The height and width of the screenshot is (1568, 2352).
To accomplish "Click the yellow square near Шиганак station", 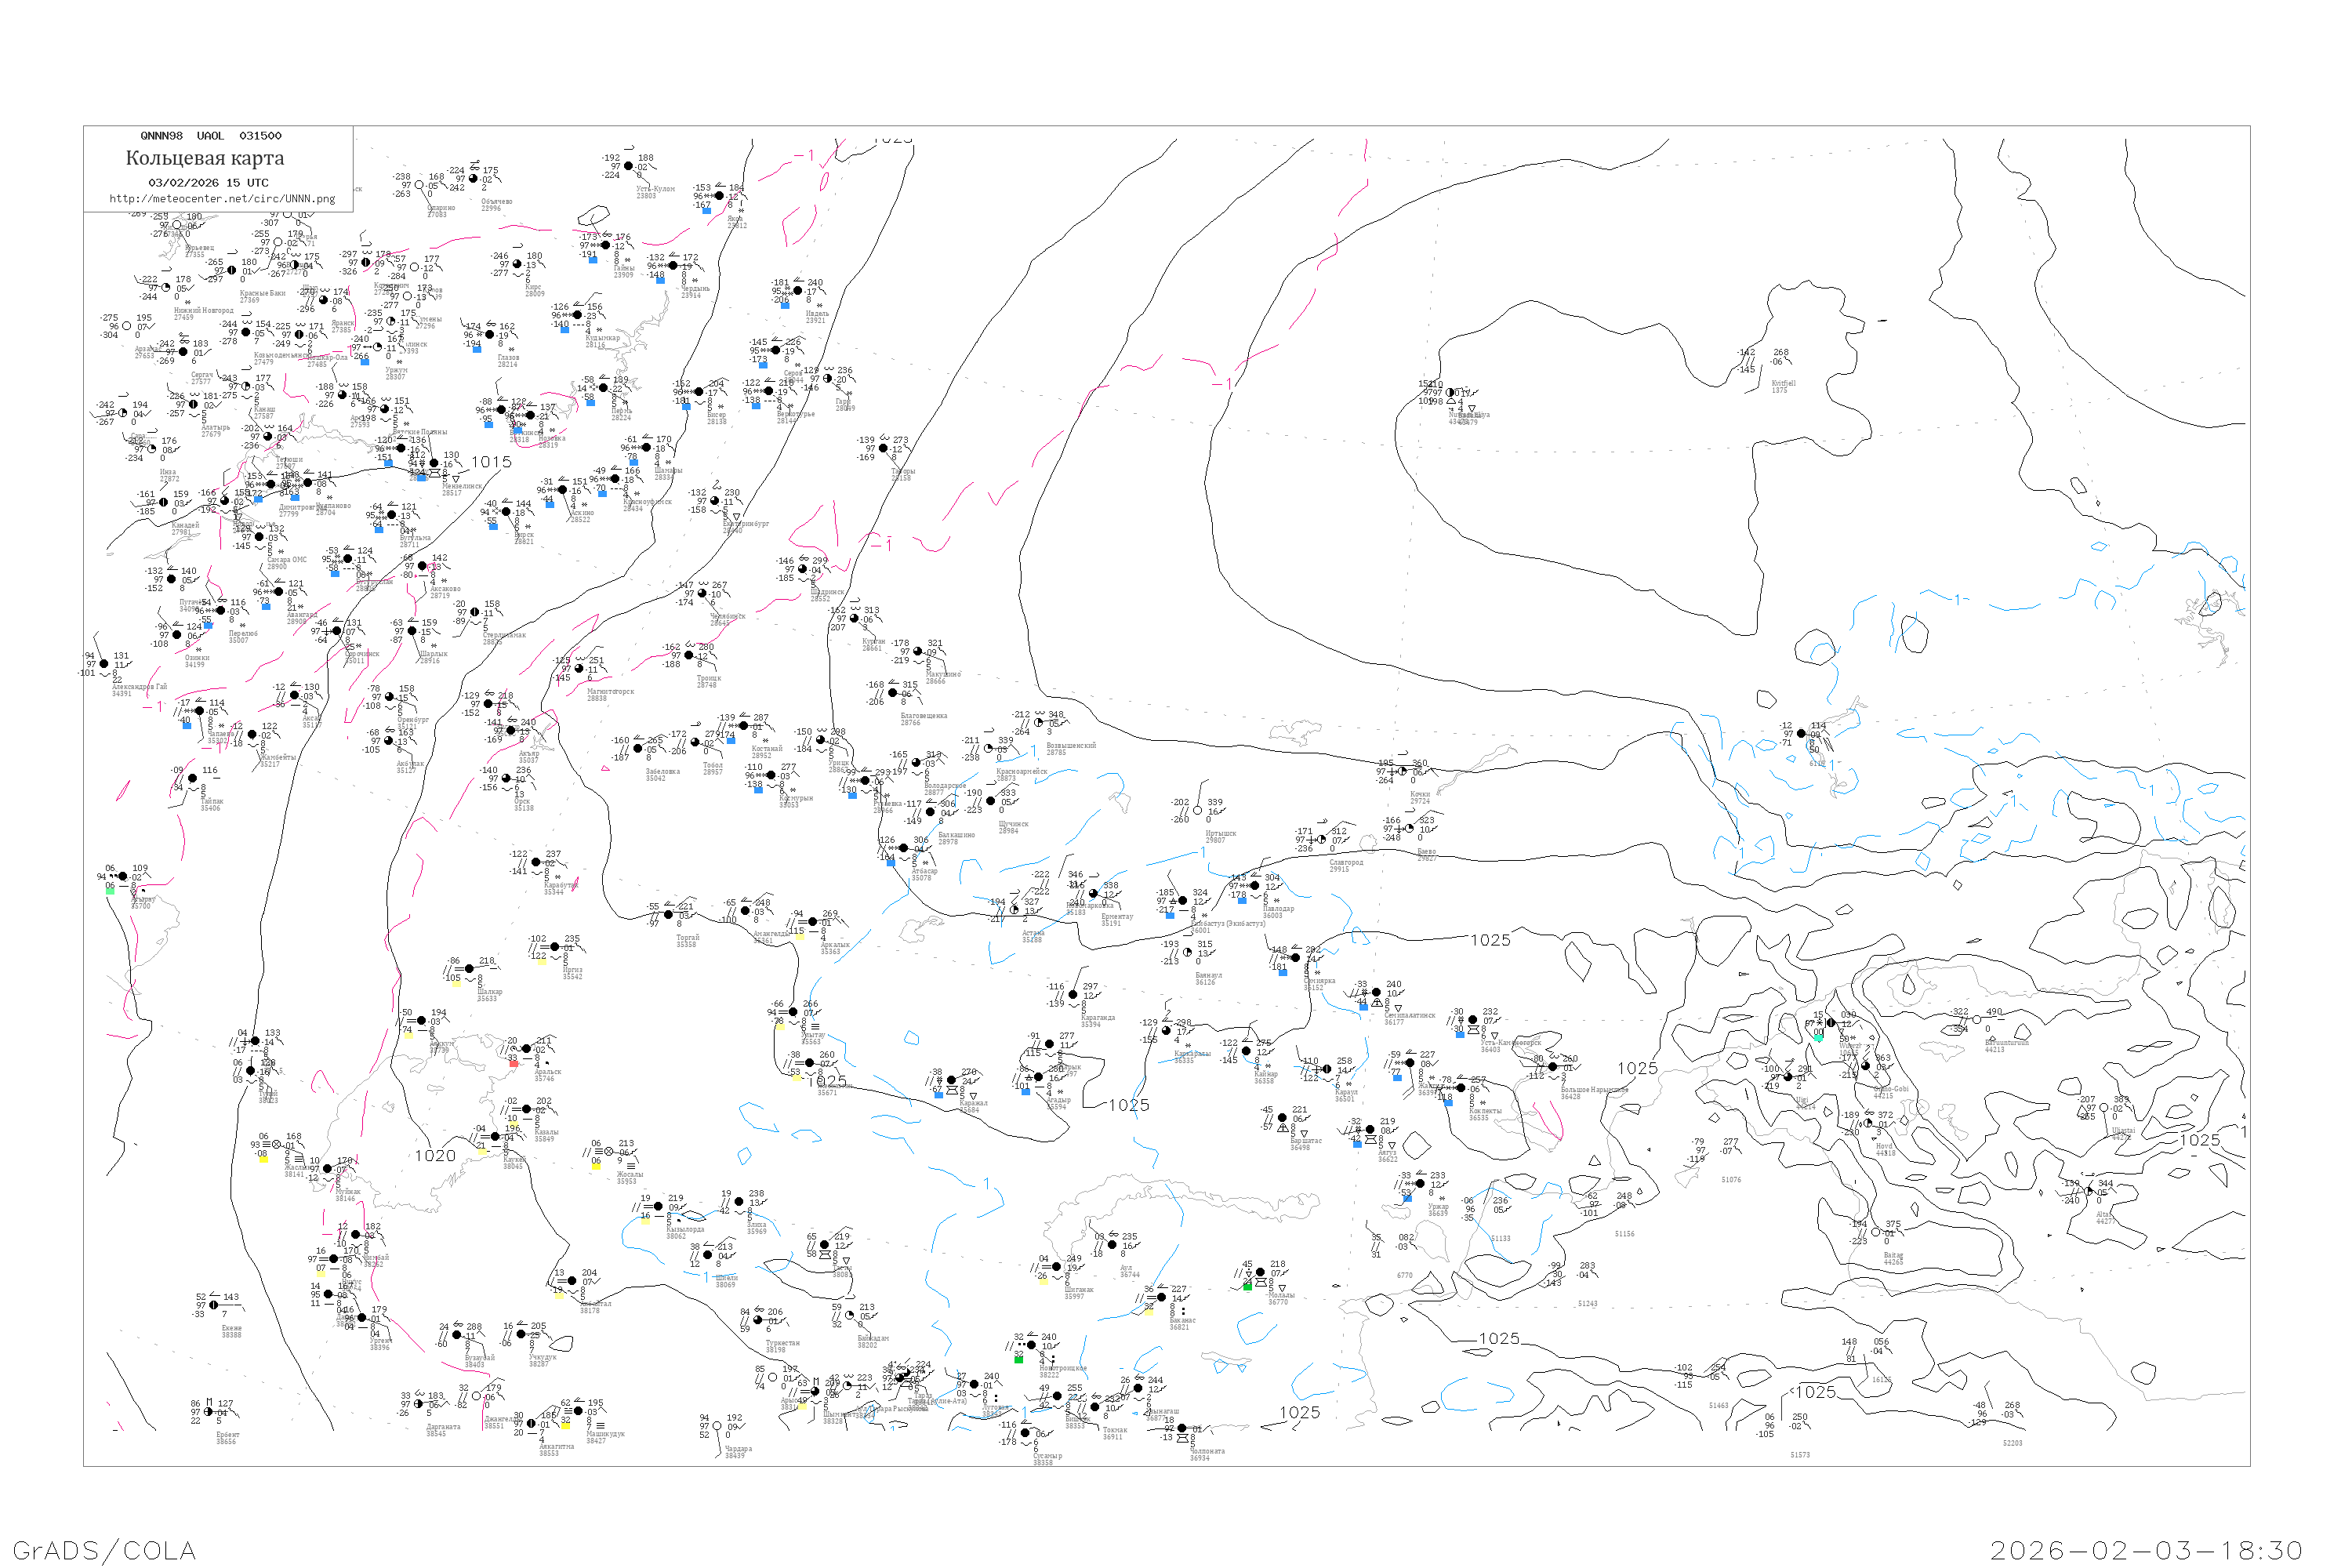I will pyautogui.click(x=1043, y=1281).
